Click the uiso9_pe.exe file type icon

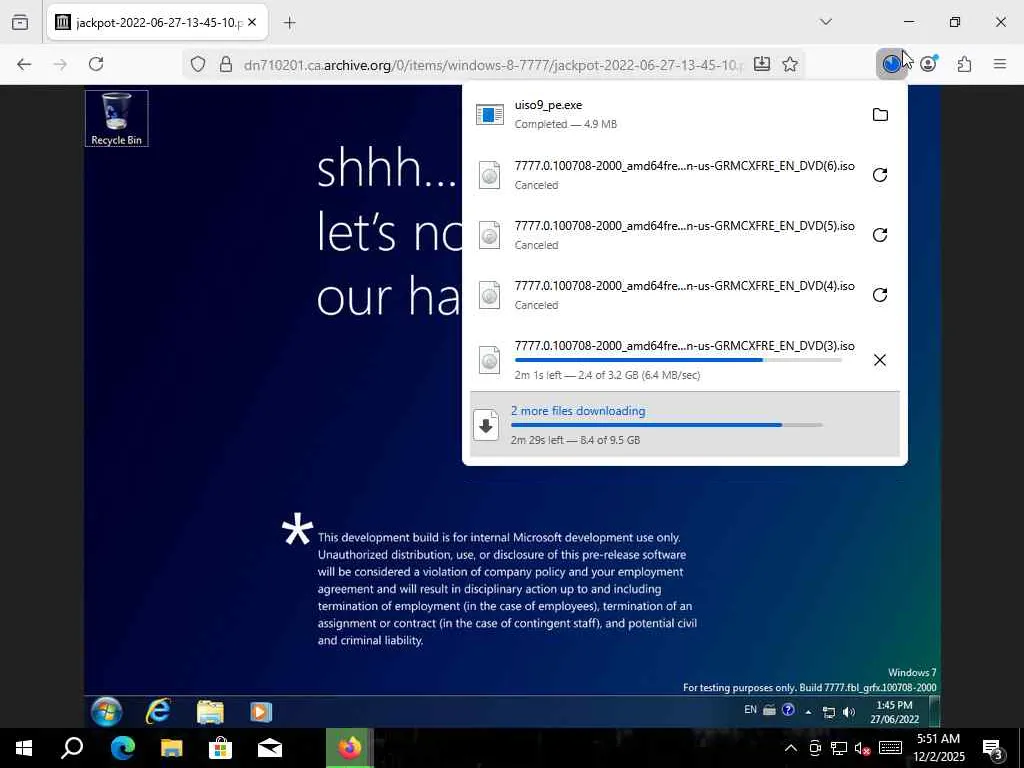click(x=490, y=115)
